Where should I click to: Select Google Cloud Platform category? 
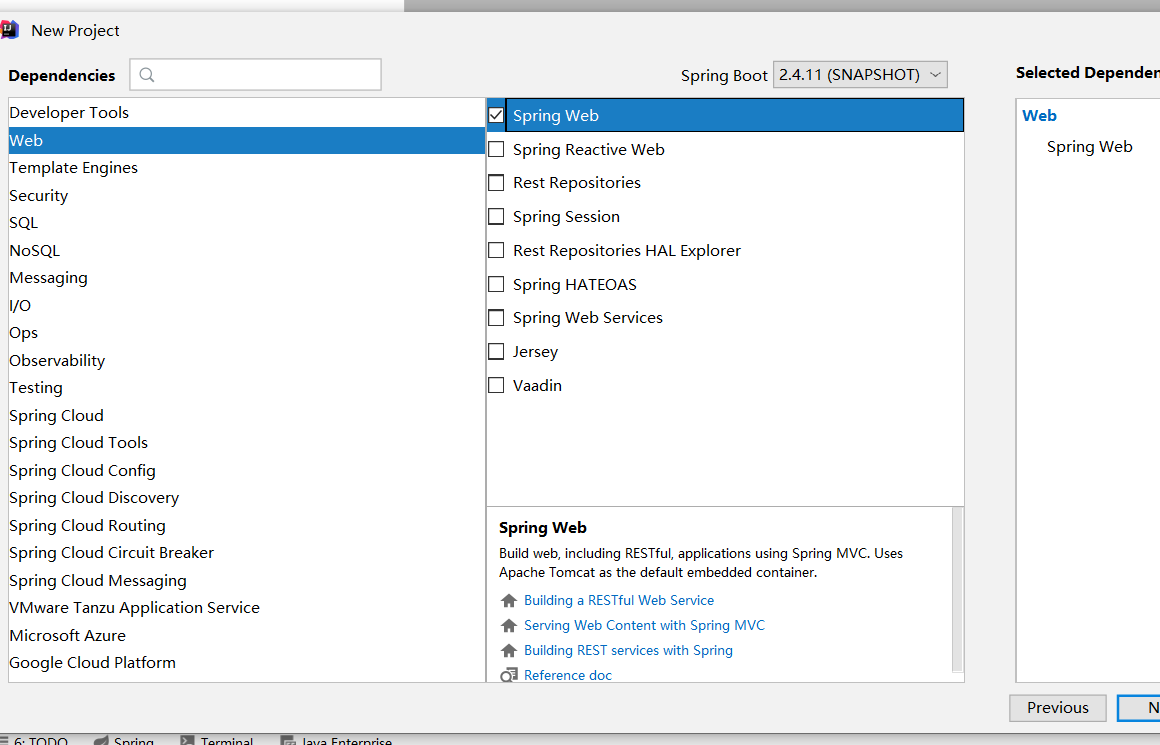click(x=246, y=664)
